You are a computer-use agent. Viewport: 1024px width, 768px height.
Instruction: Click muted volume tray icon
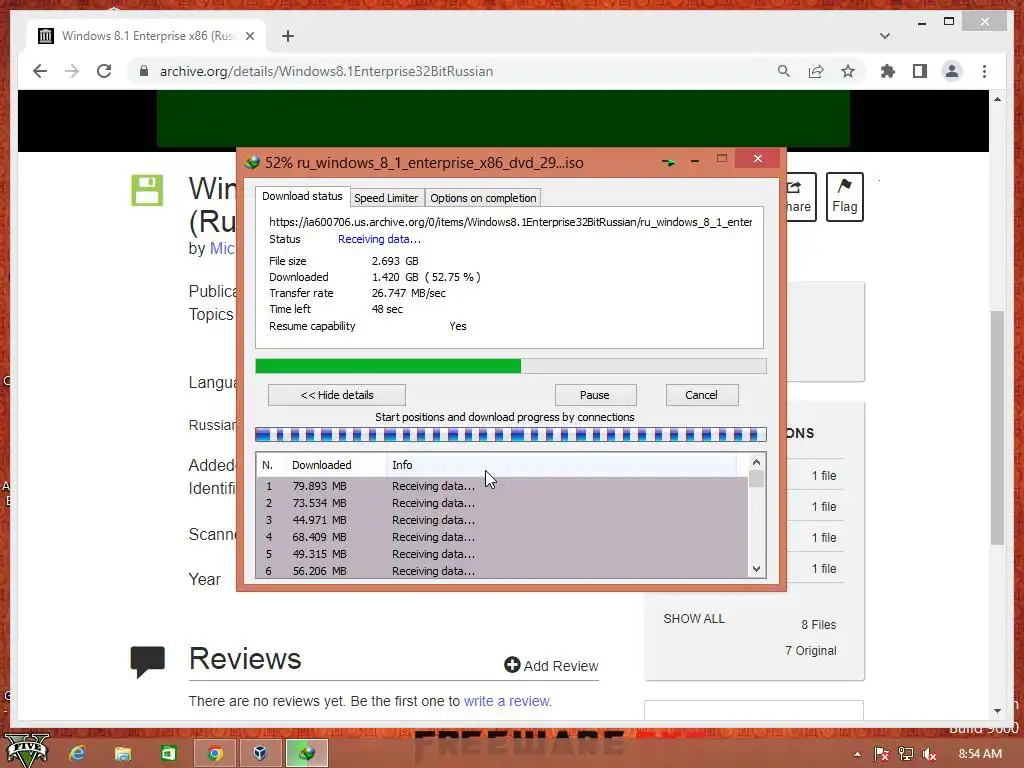click(x=930, y=754)
